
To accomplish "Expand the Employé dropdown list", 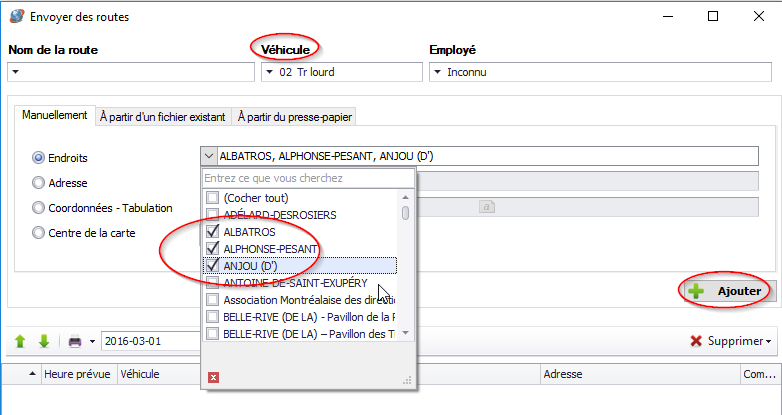I will coord(437,72).
